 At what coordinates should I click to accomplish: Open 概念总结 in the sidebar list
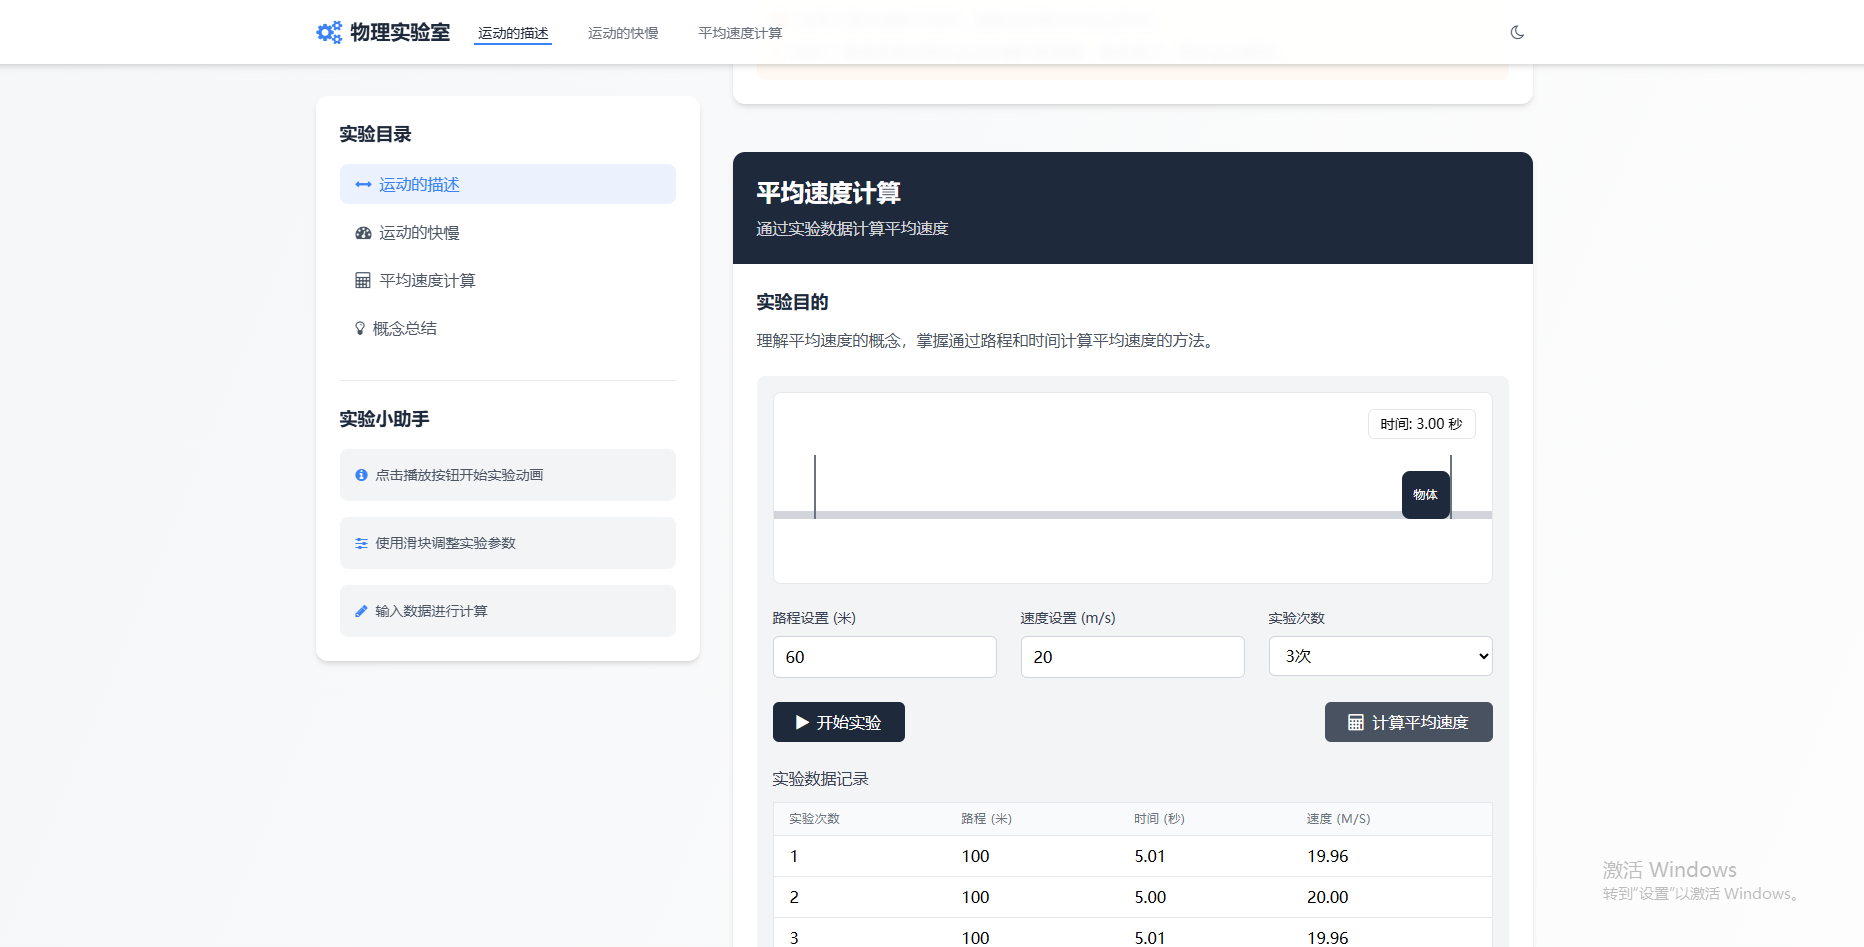point(405,329)
